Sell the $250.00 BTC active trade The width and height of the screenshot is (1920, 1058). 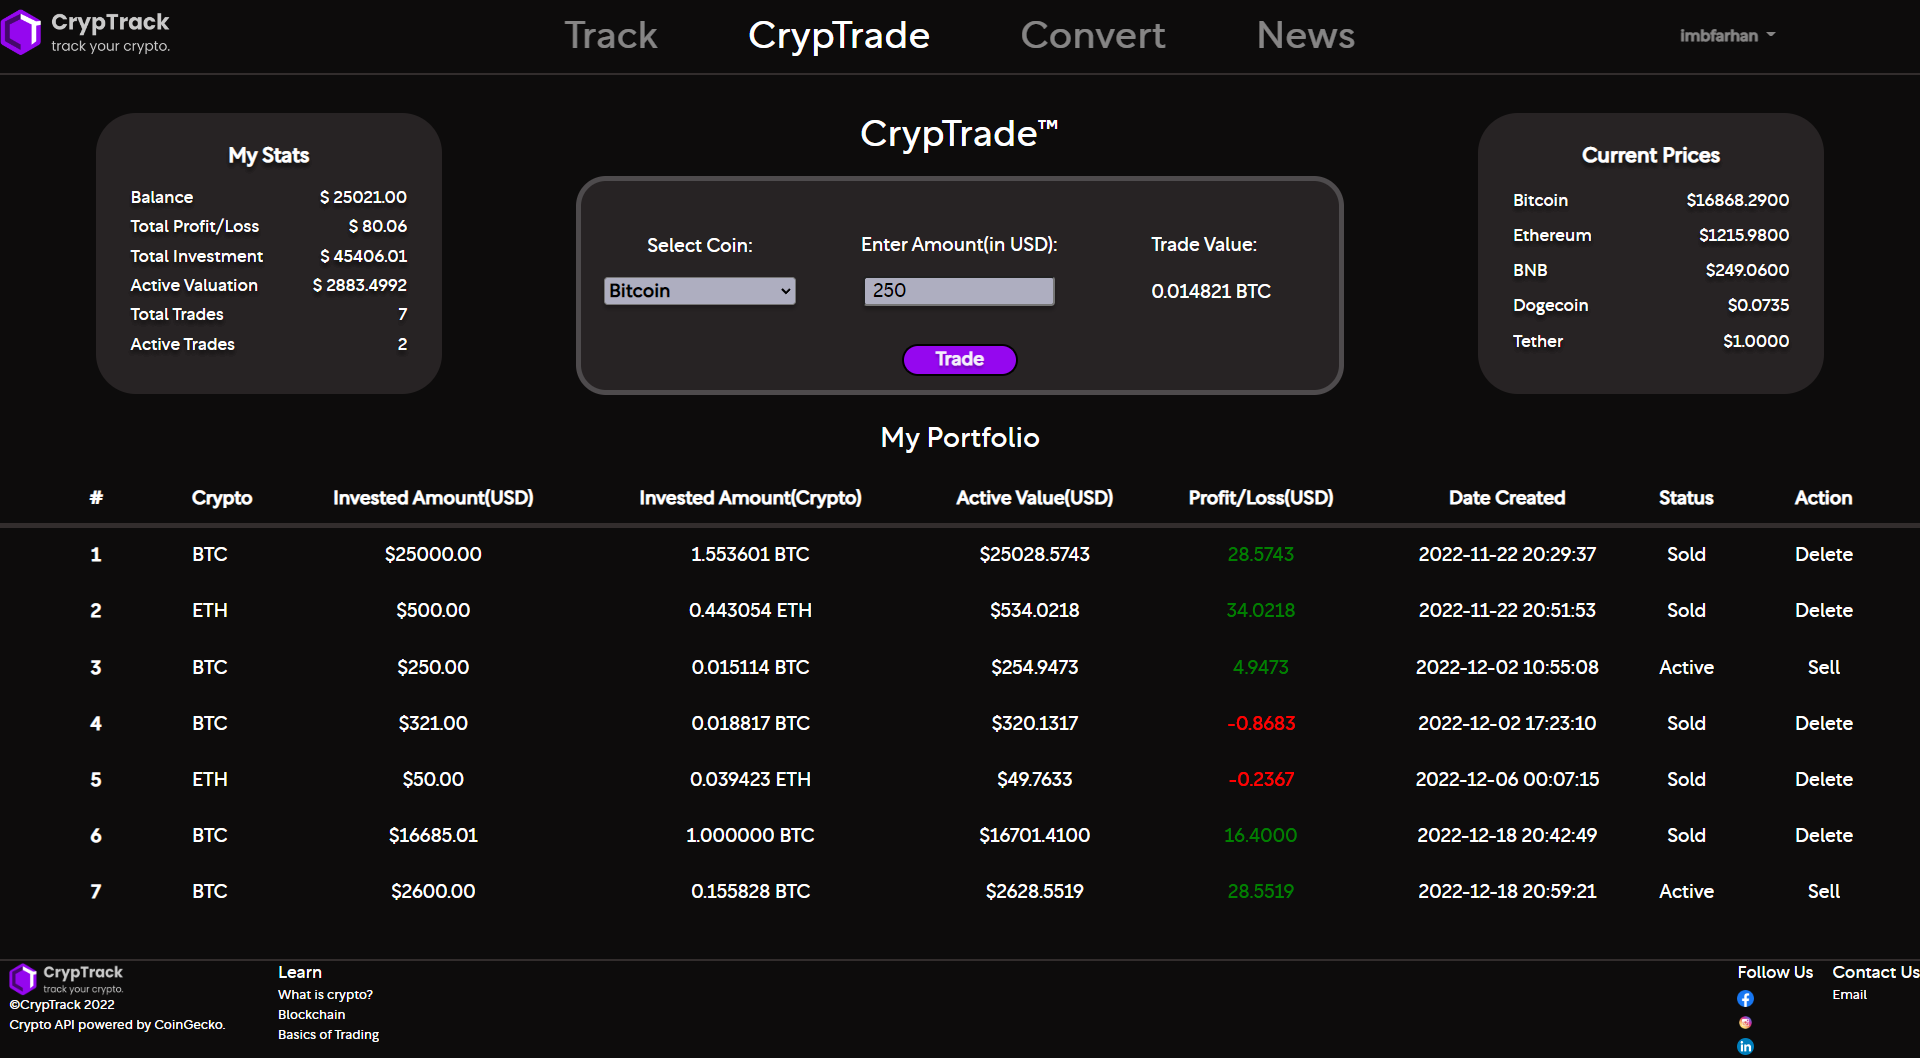click(1823, 667)
